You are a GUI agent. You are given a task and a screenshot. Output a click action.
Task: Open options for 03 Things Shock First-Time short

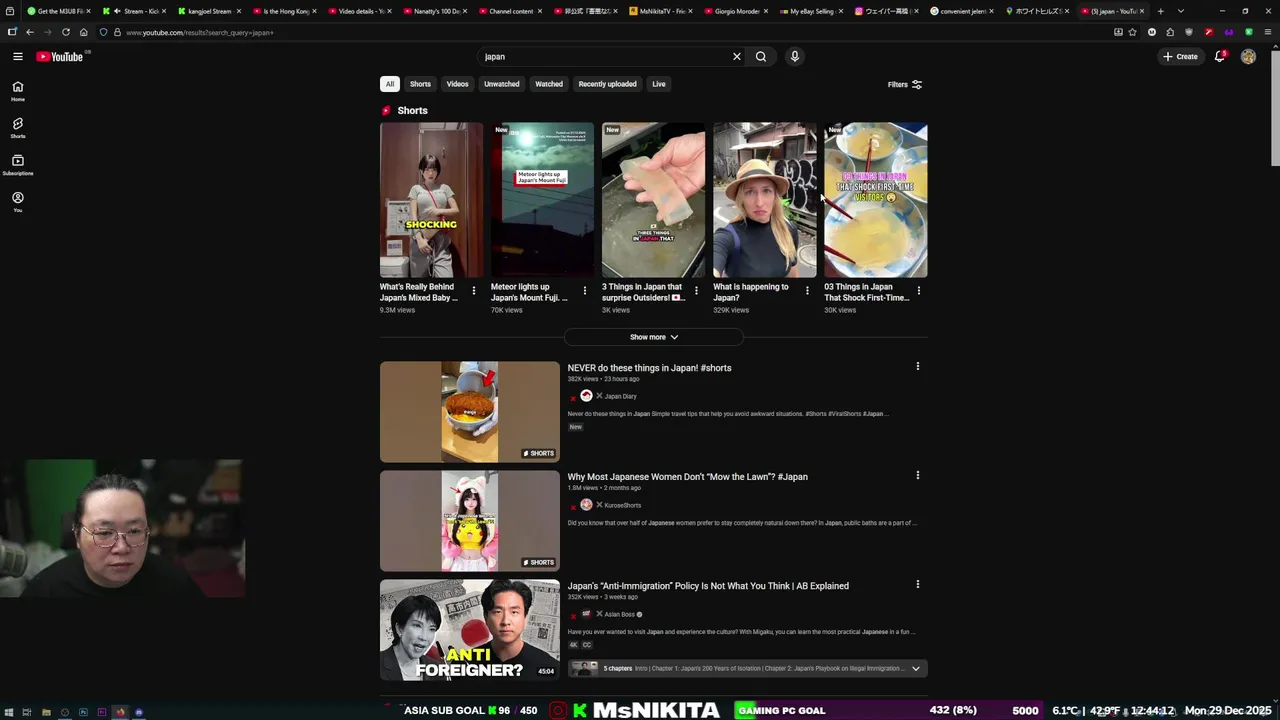[919, 291]
